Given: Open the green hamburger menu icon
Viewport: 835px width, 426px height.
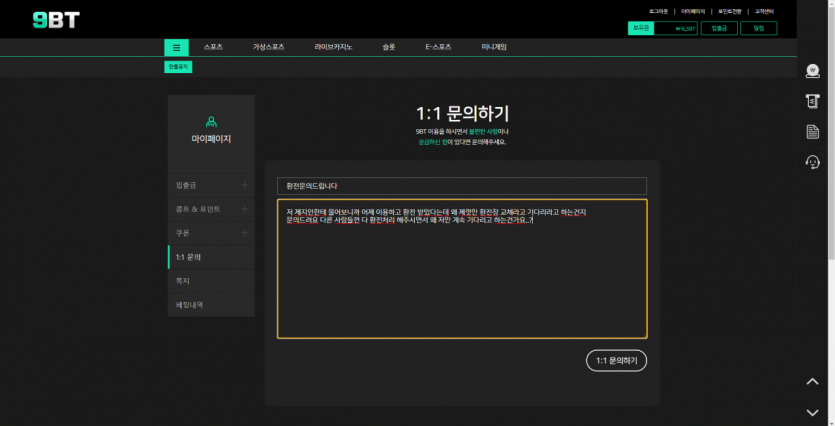Looking at the screenshot, I should 176,47.
